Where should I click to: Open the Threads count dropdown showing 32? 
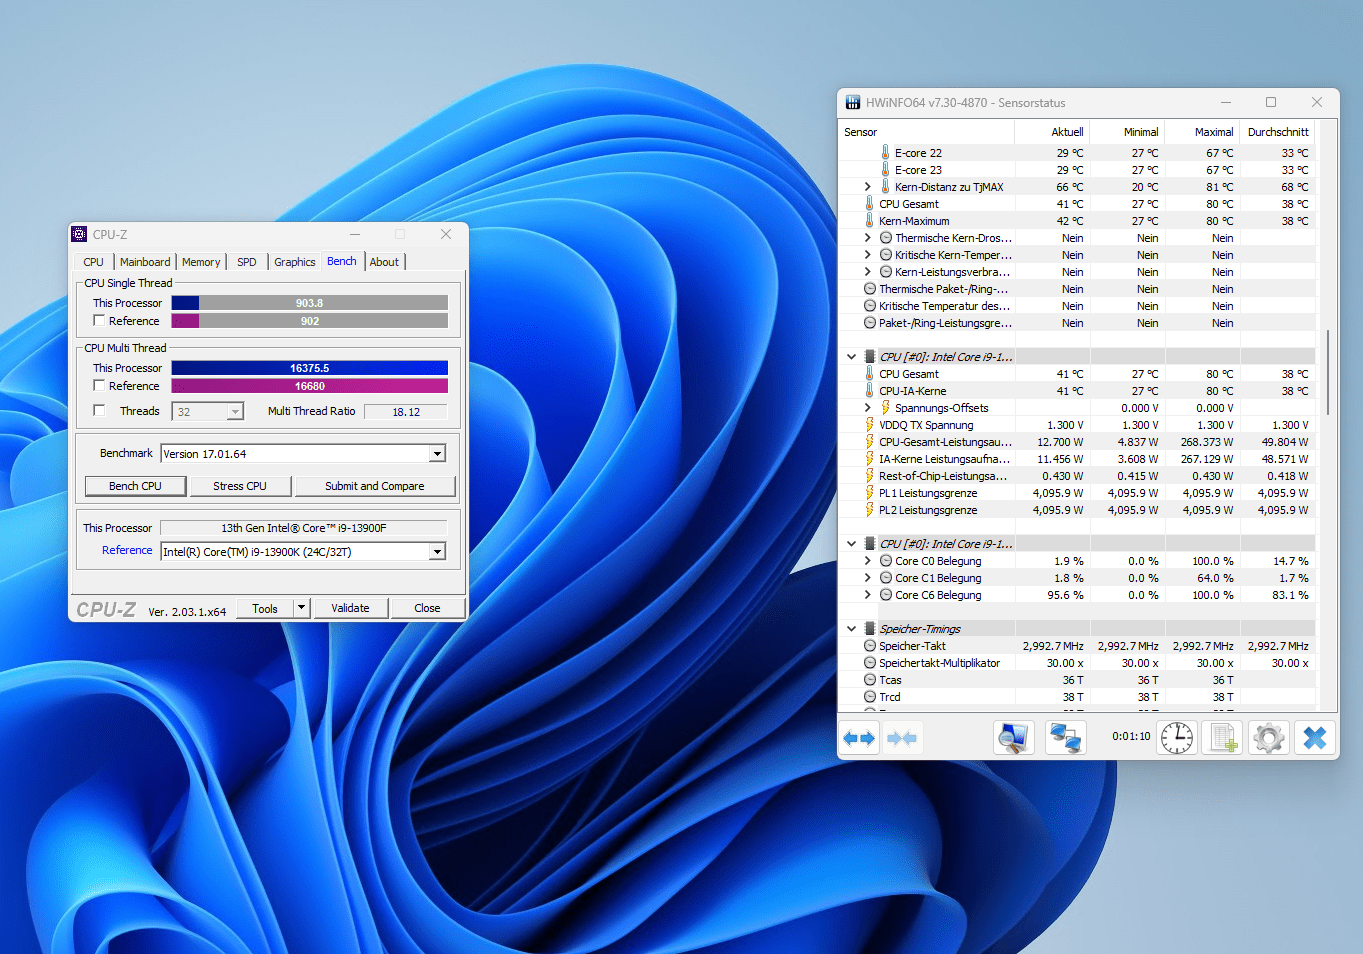point(235,412)
